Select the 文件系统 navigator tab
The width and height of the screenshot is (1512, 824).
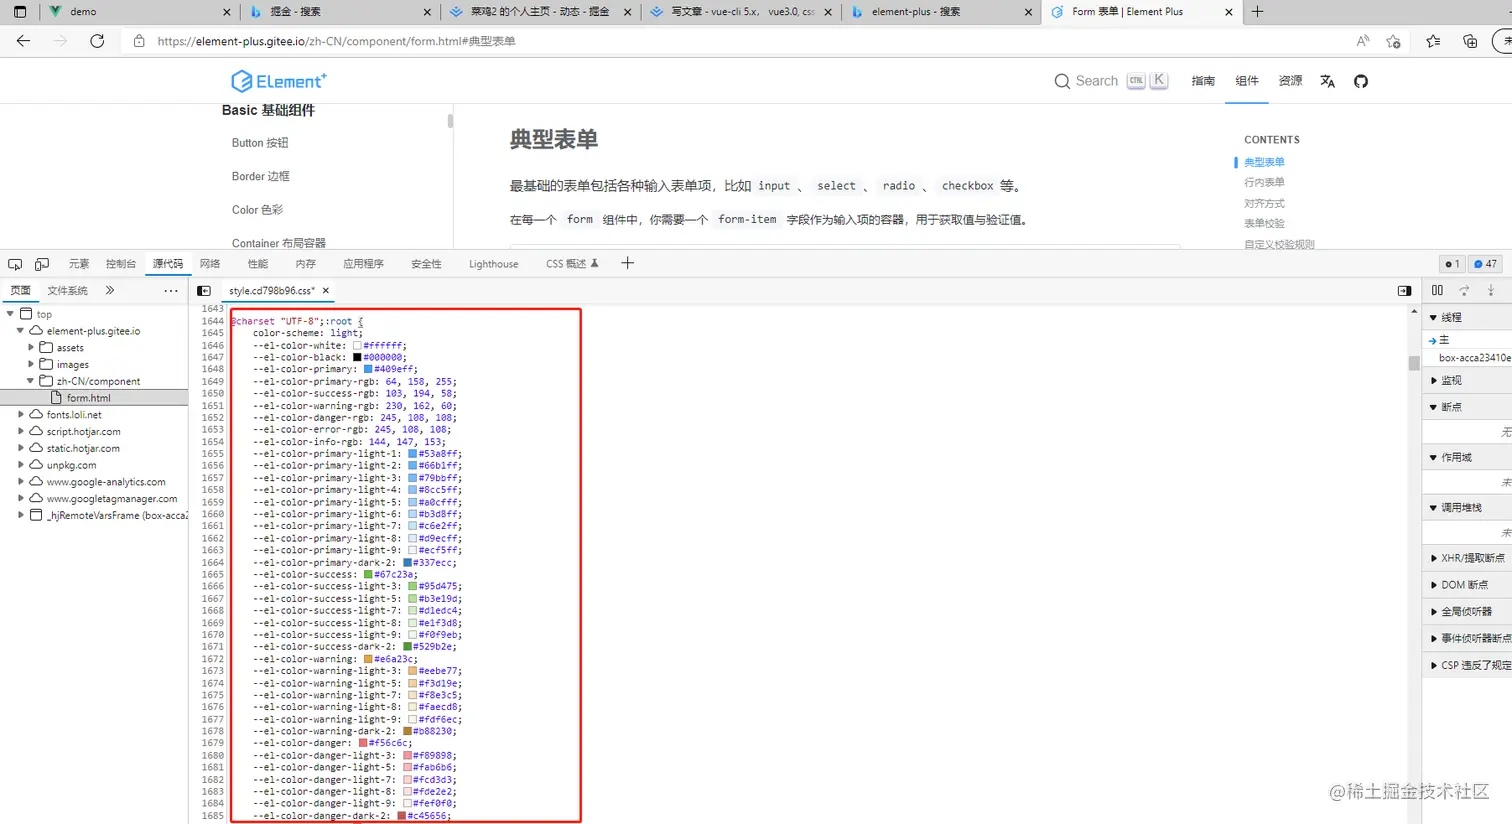[68, 291]
